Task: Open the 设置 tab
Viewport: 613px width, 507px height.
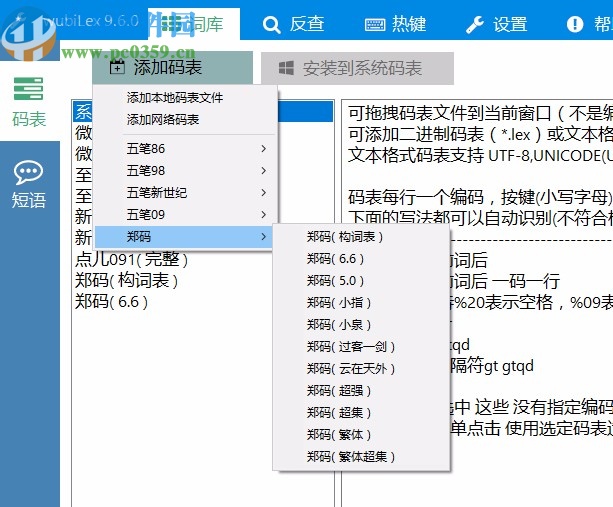Action: [496, 24]
